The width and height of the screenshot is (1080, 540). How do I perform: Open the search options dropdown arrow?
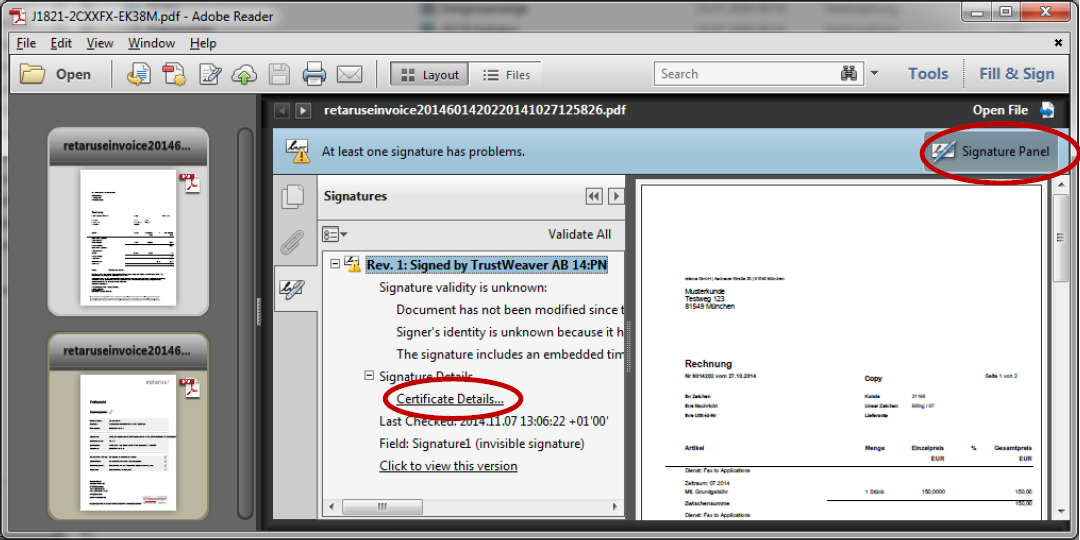874,74
